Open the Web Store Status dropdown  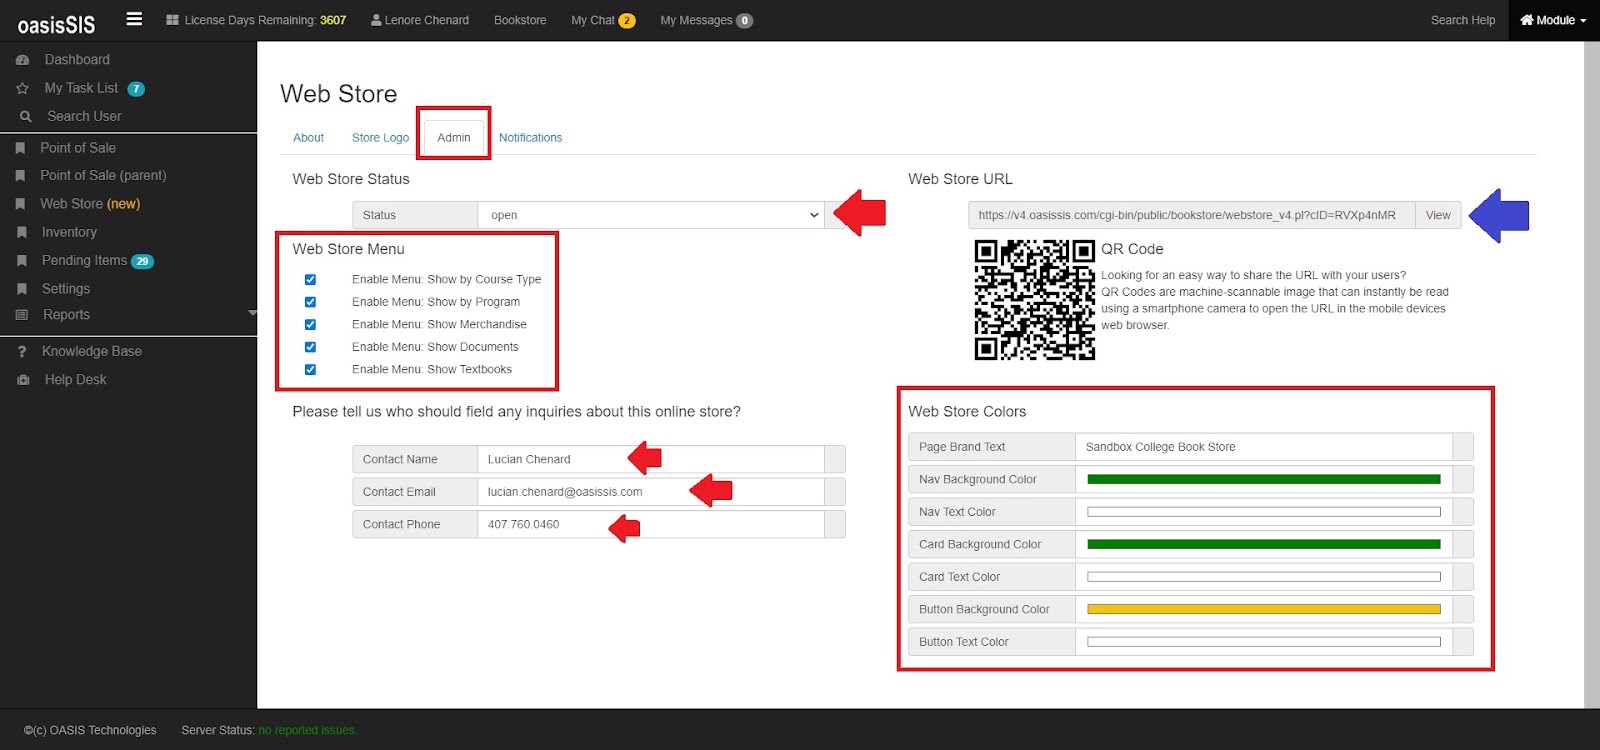tap(651, 215)
